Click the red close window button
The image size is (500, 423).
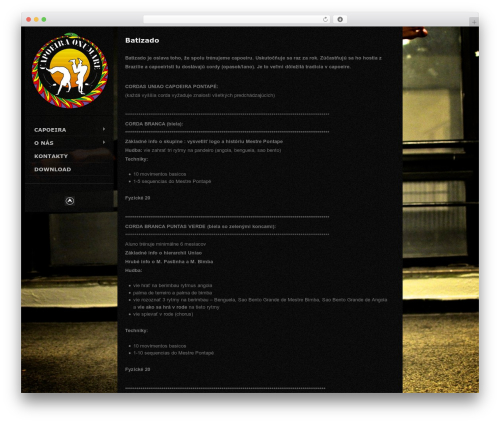[29, 19]
